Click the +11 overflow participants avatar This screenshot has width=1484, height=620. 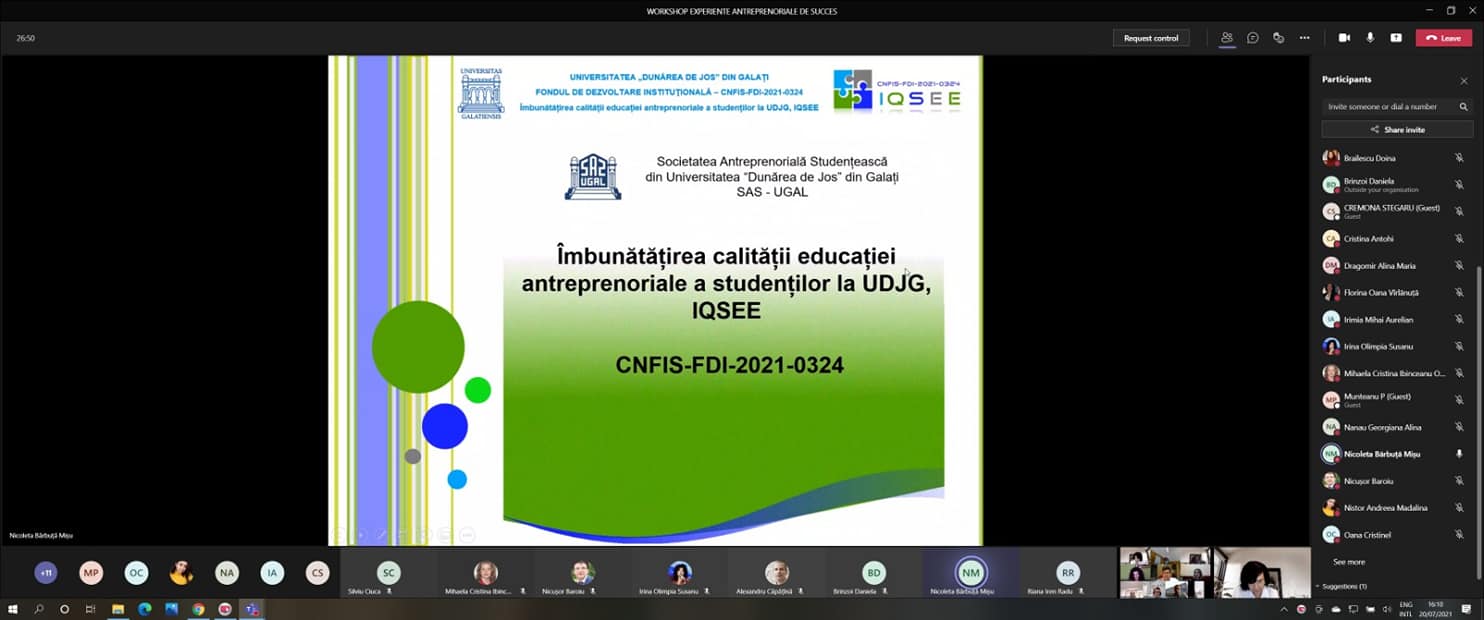coord(46,573)
